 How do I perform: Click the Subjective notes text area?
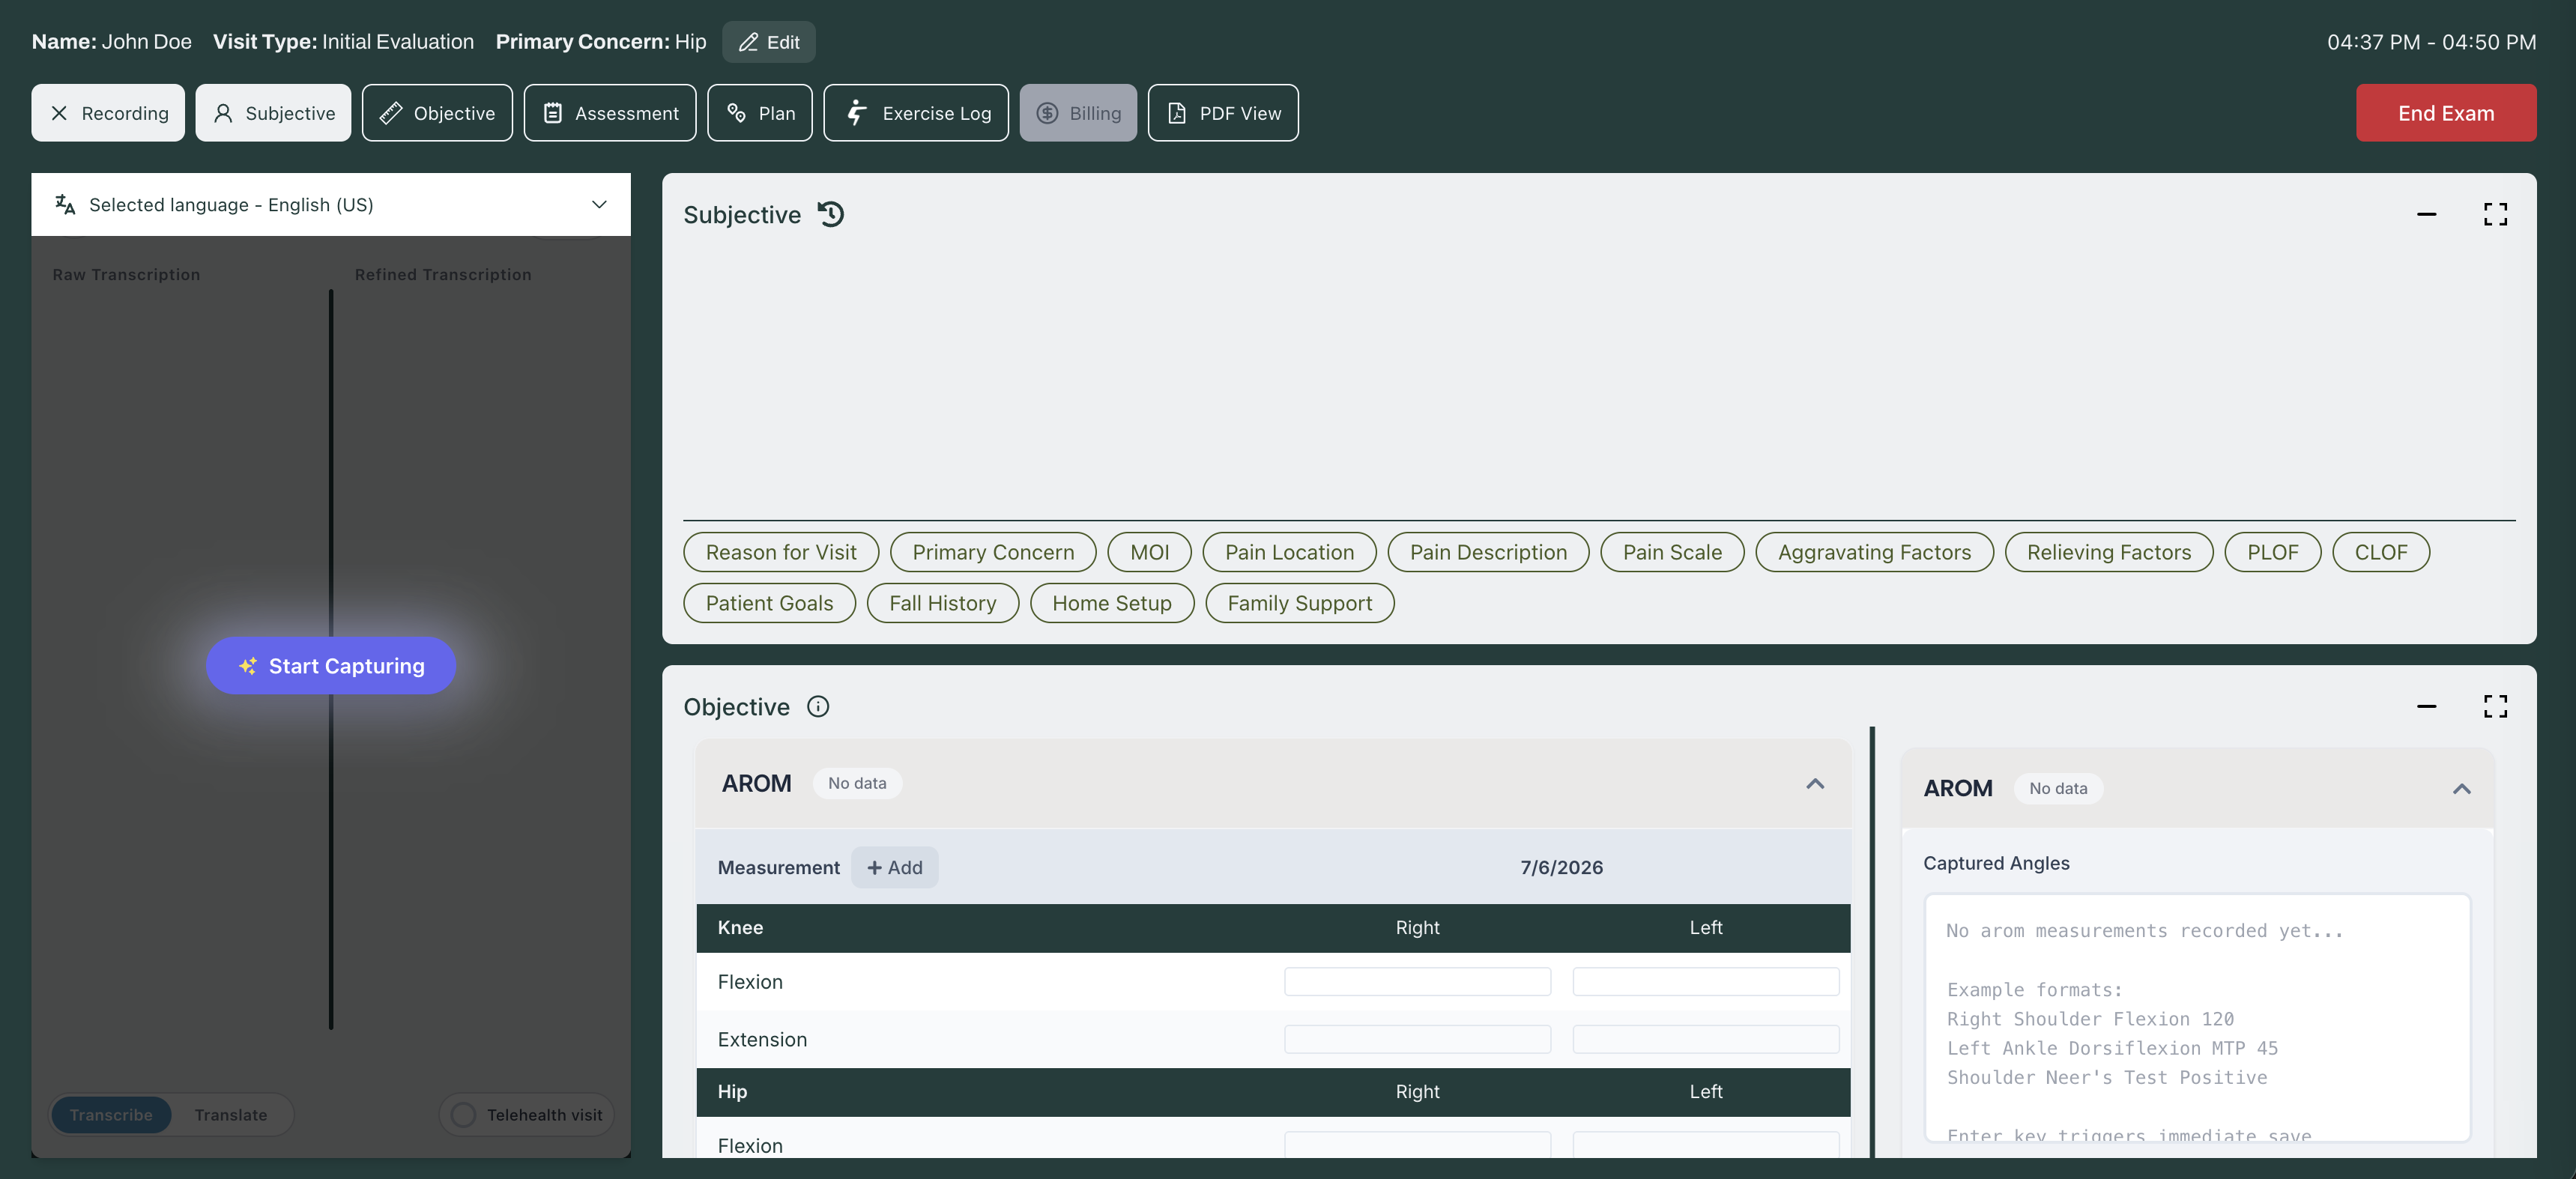pyautogui.click(x=1599, y=380)
